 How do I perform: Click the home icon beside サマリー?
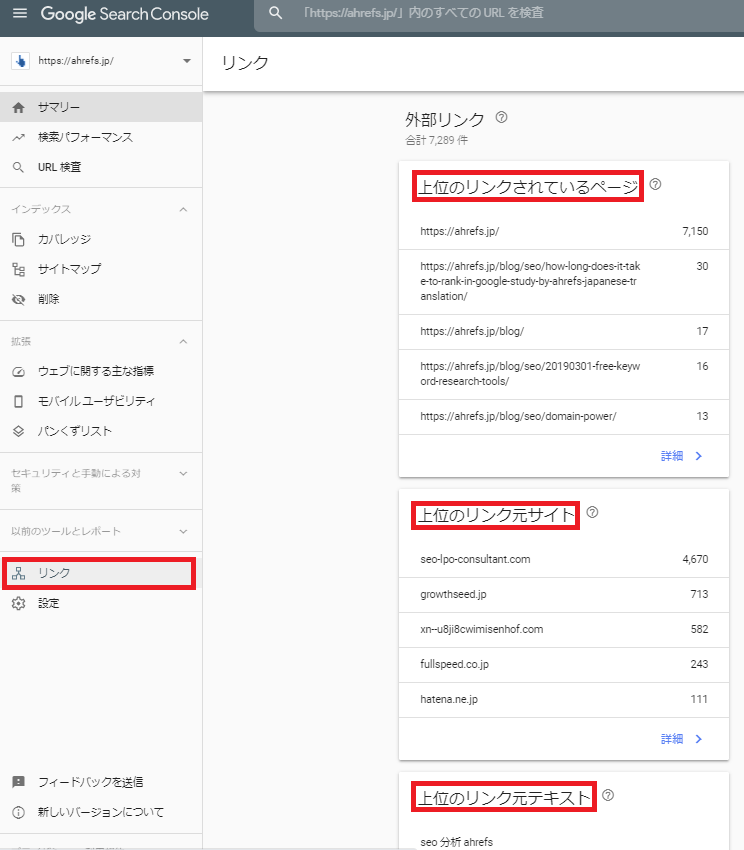(18, 107)
